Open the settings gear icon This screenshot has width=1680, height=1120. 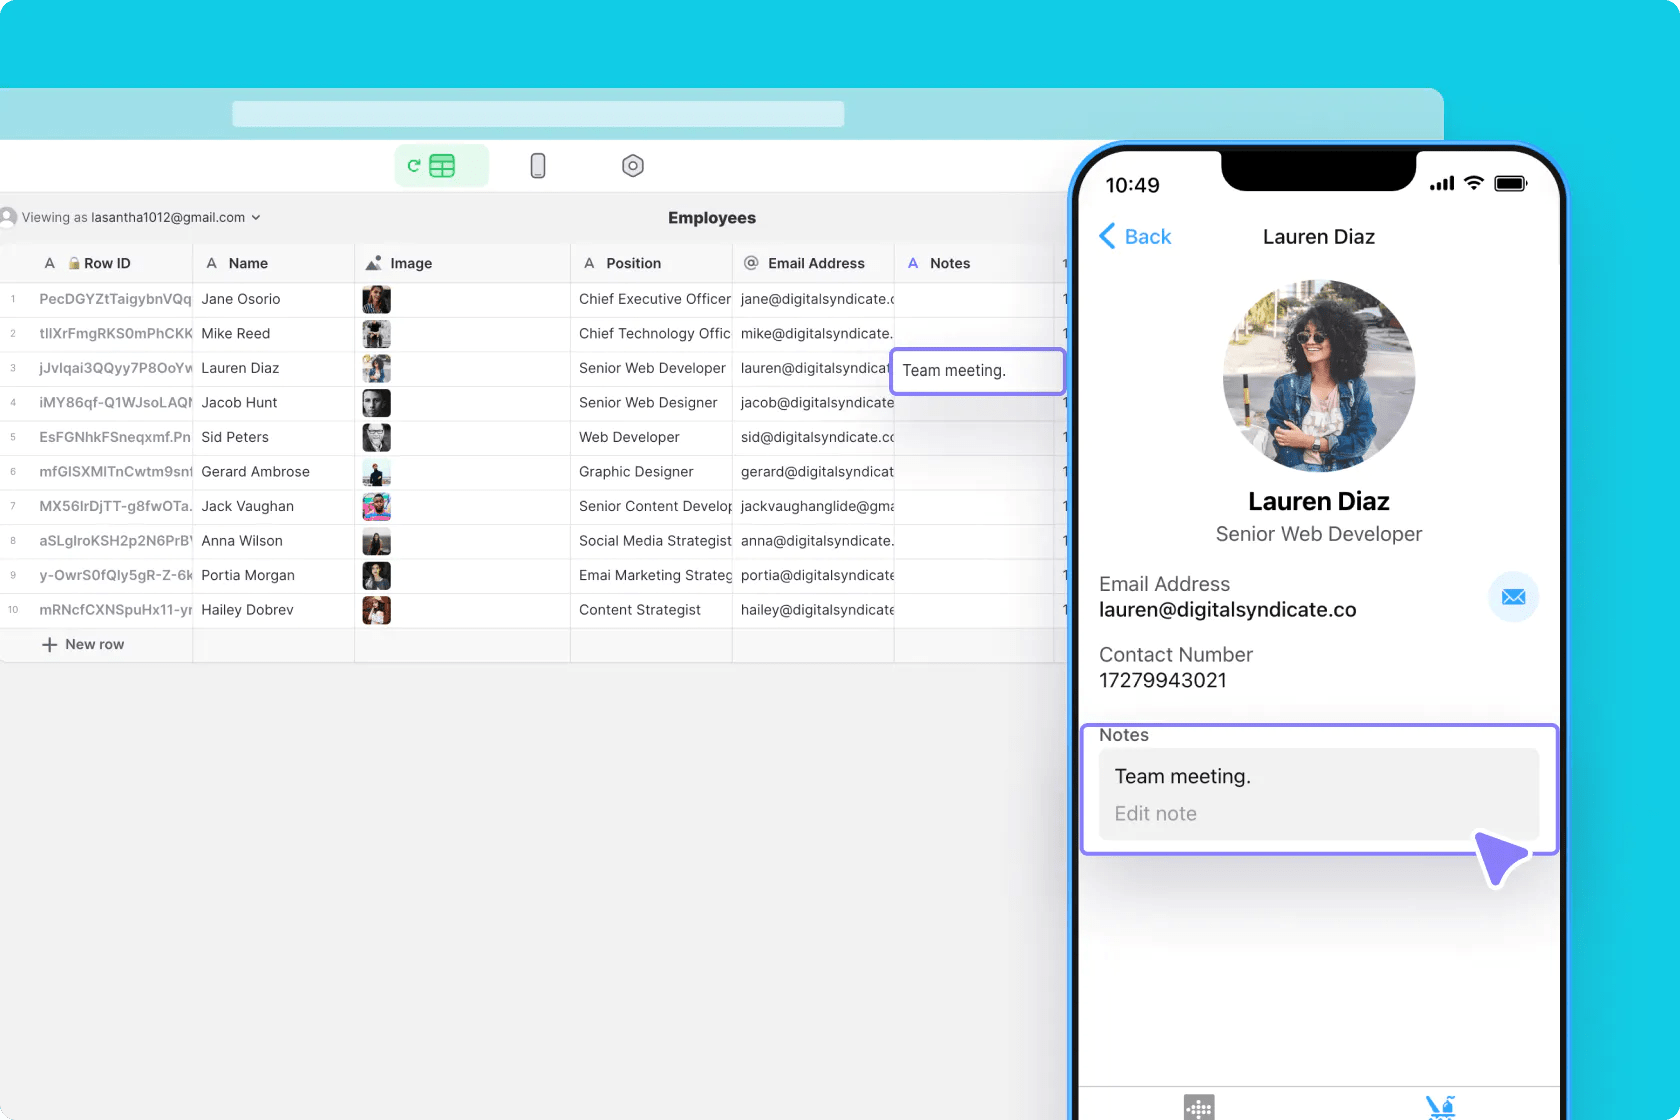[x=632, y=165]
